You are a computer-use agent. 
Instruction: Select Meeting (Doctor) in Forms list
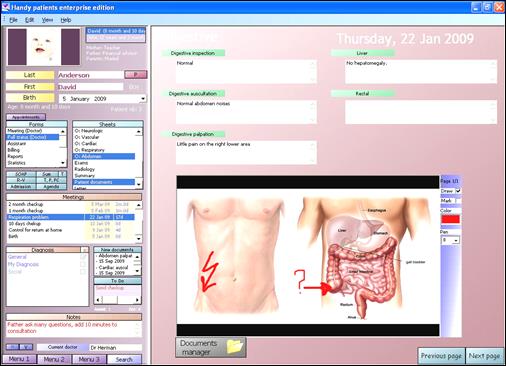[33, 131]
